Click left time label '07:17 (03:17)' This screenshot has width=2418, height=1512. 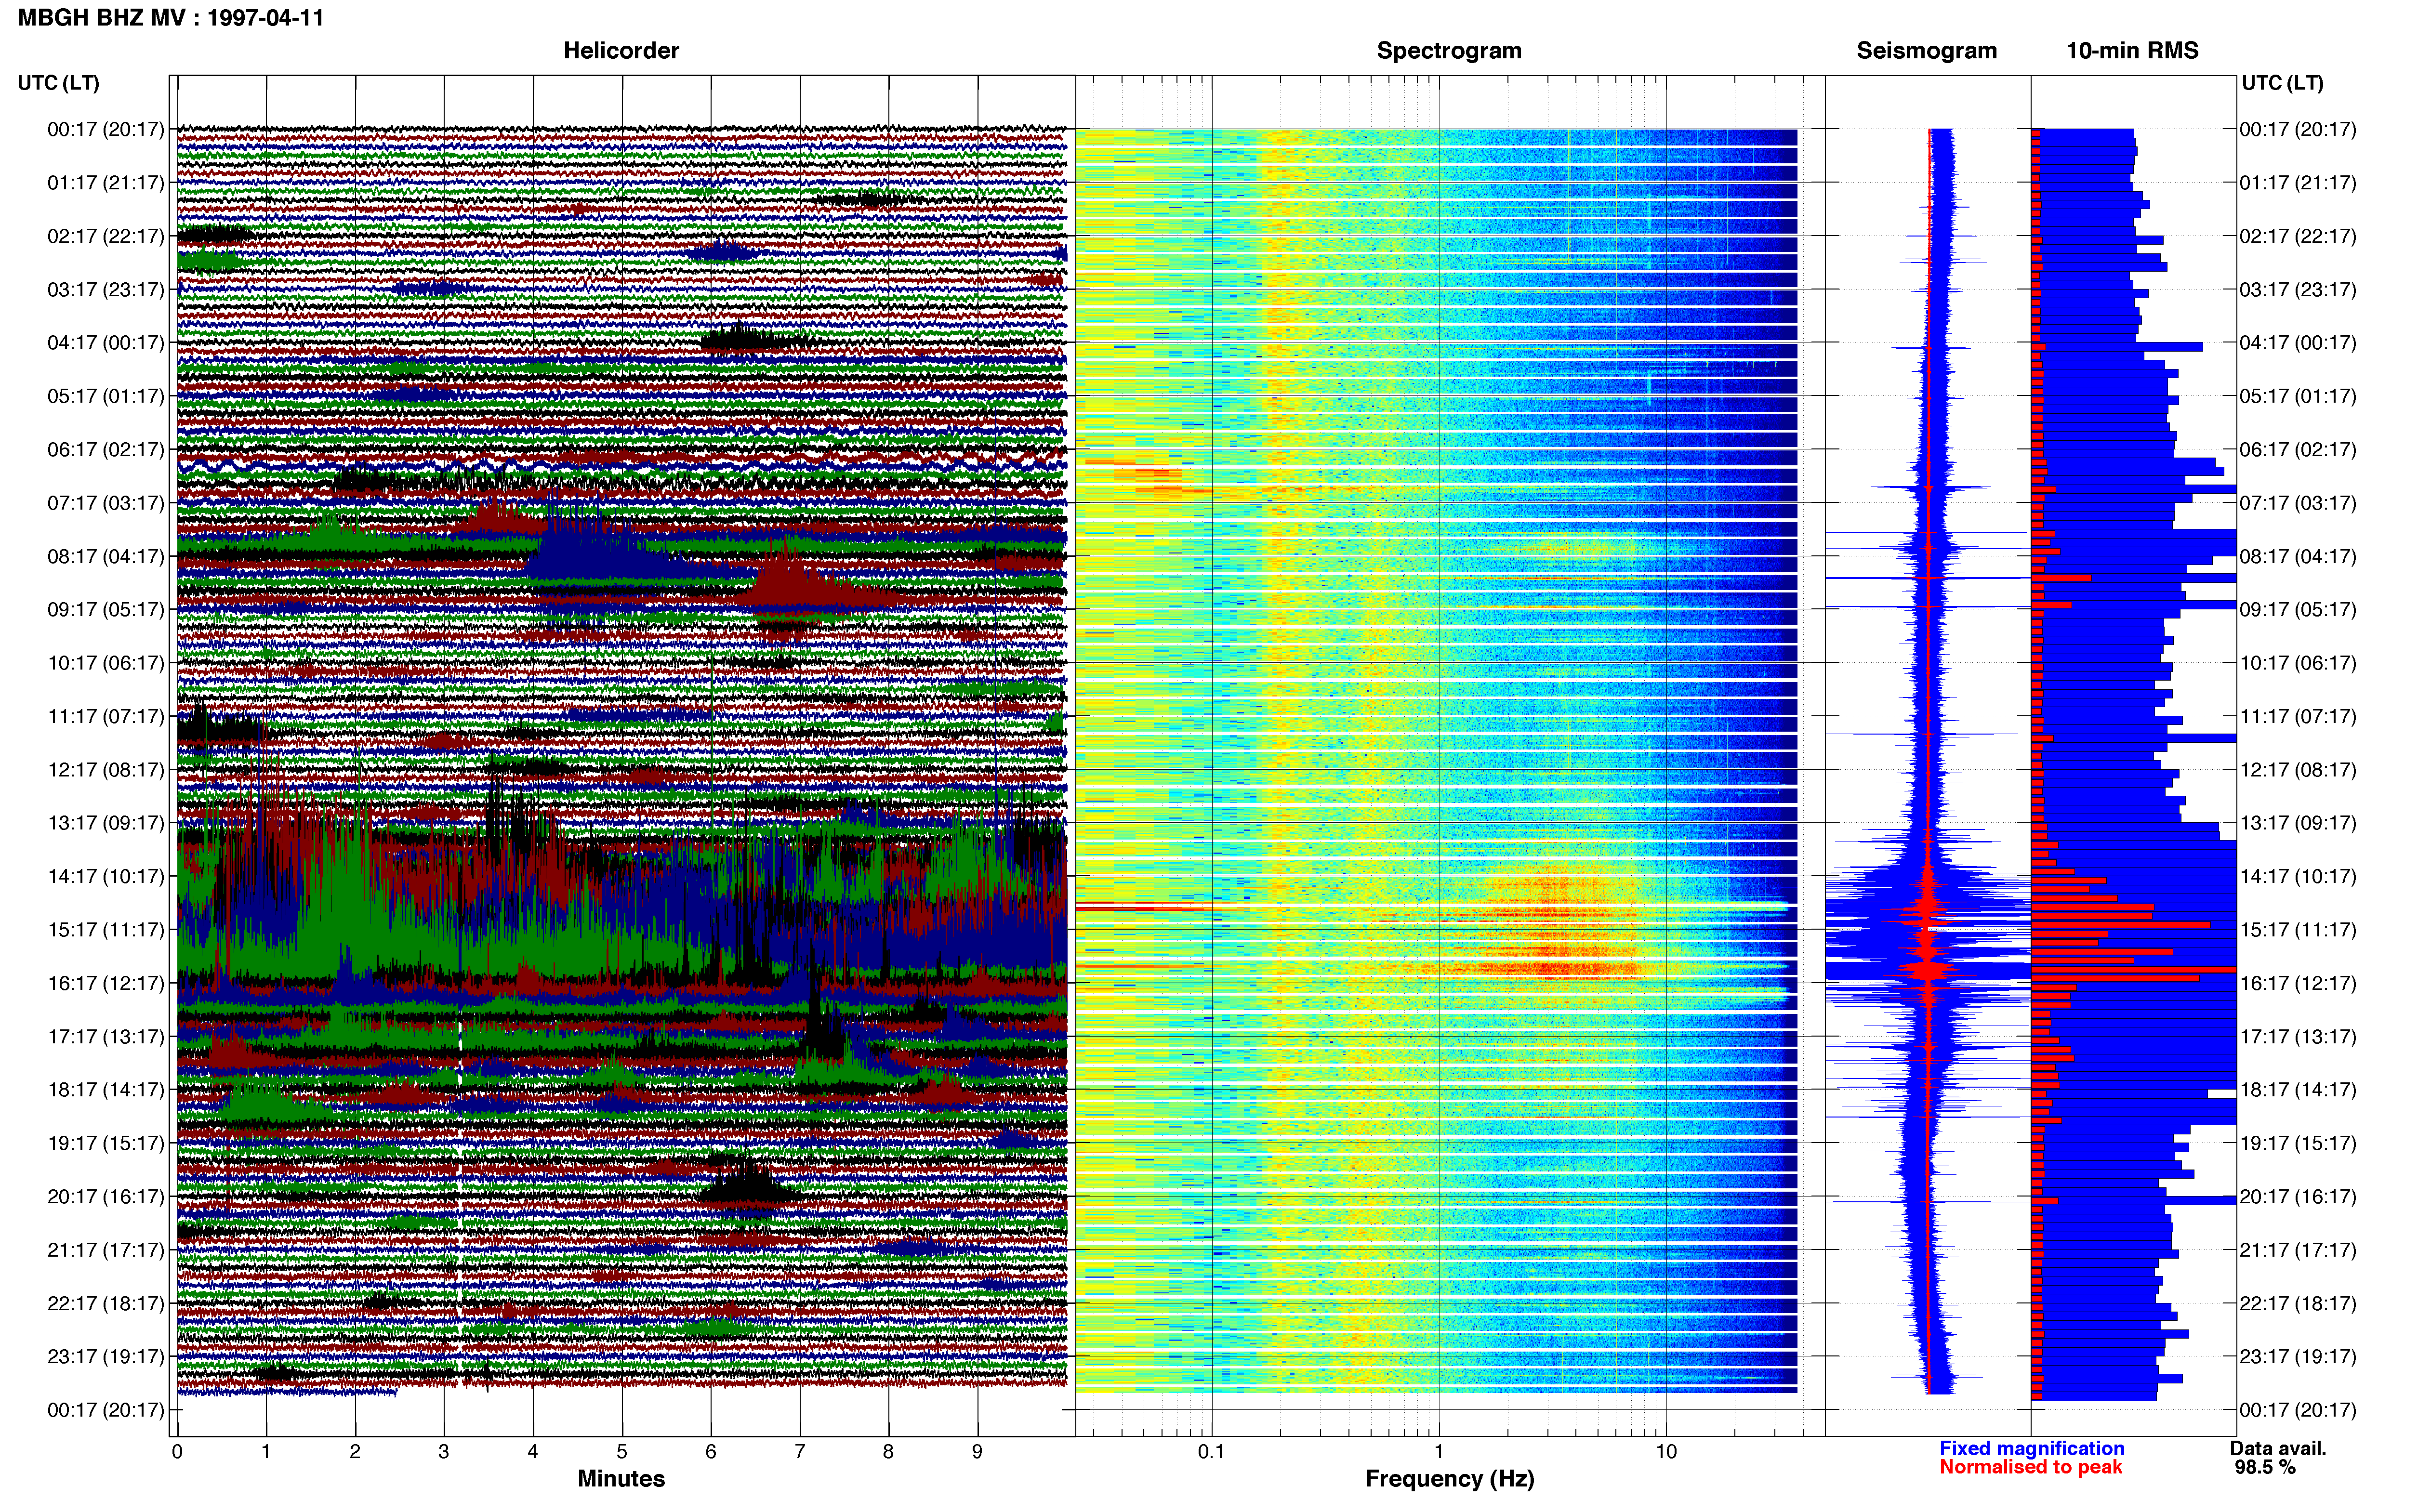pos(106,503)
